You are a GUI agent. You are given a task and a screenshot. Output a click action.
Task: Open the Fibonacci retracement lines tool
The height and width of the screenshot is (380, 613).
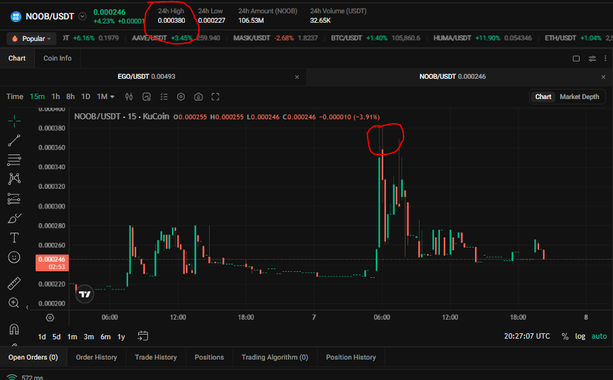click(14, 160)
